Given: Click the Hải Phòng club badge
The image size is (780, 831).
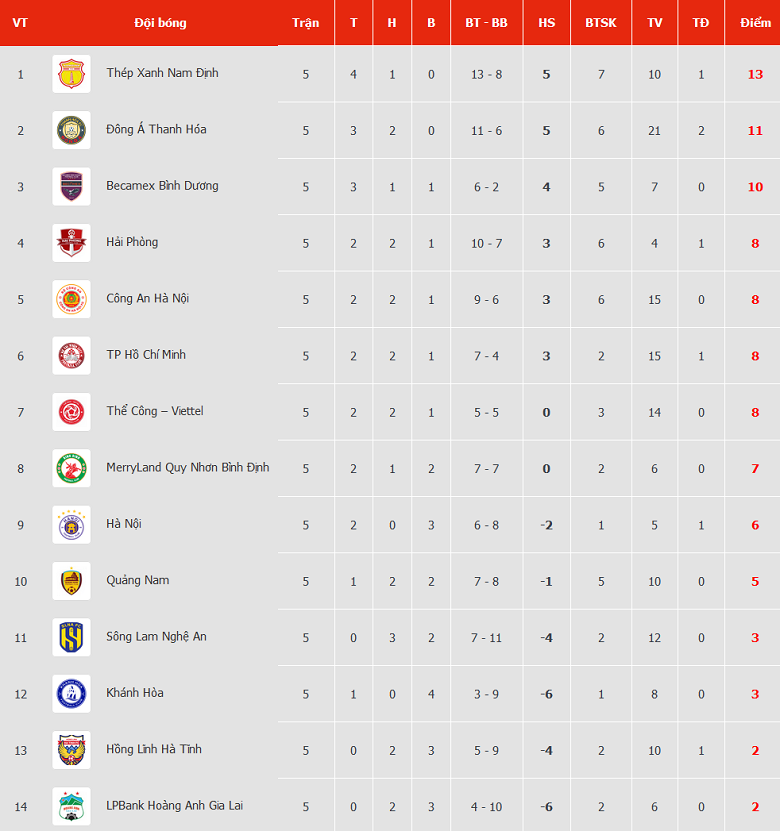Looking at the screenshot, I should [71, 243].
